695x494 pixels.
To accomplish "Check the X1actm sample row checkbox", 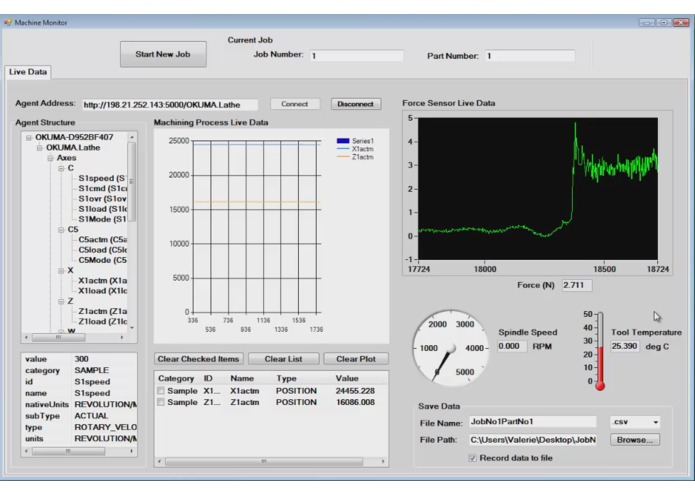I will [161, 391].
